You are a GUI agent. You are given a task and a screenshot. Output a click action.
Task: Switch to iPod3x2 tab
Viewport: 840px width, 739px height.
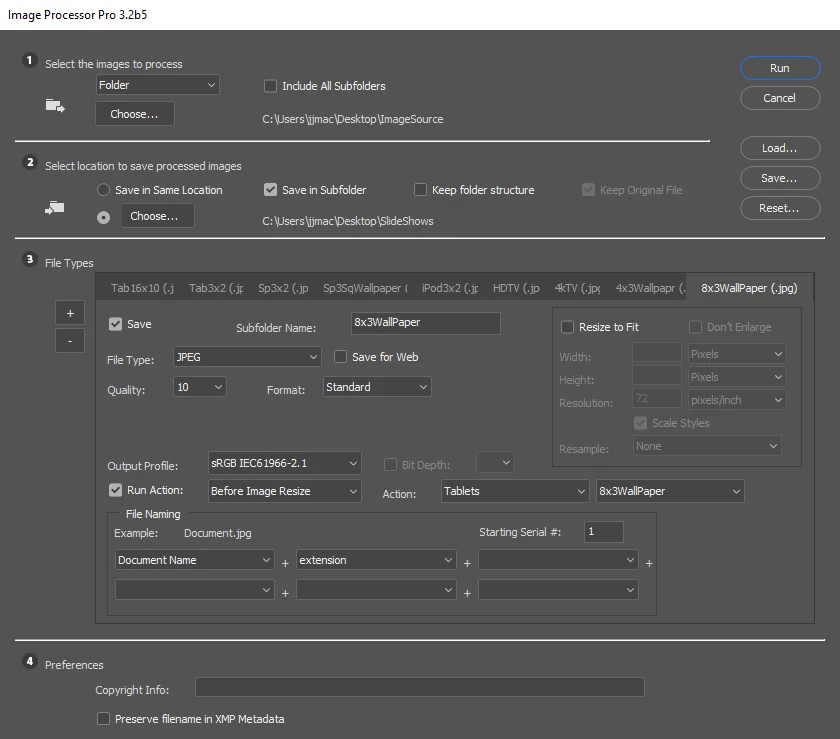coord(450,288)
